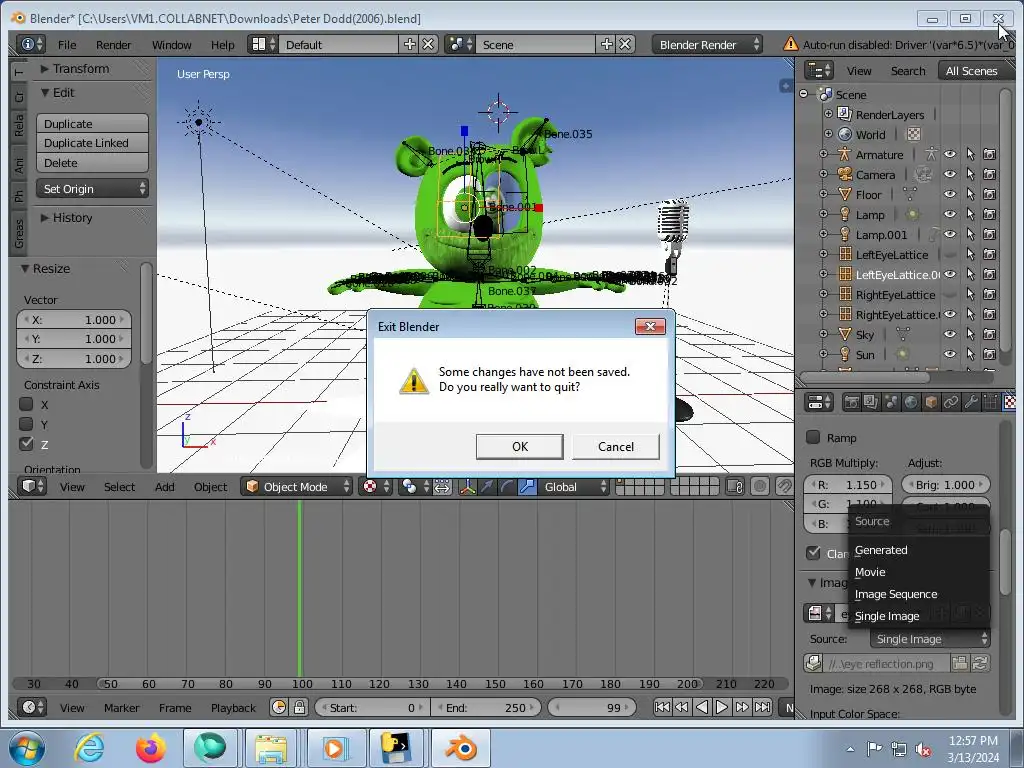
Task: Open the Render Layers properties tab
Action: click(x=871, y=402)
